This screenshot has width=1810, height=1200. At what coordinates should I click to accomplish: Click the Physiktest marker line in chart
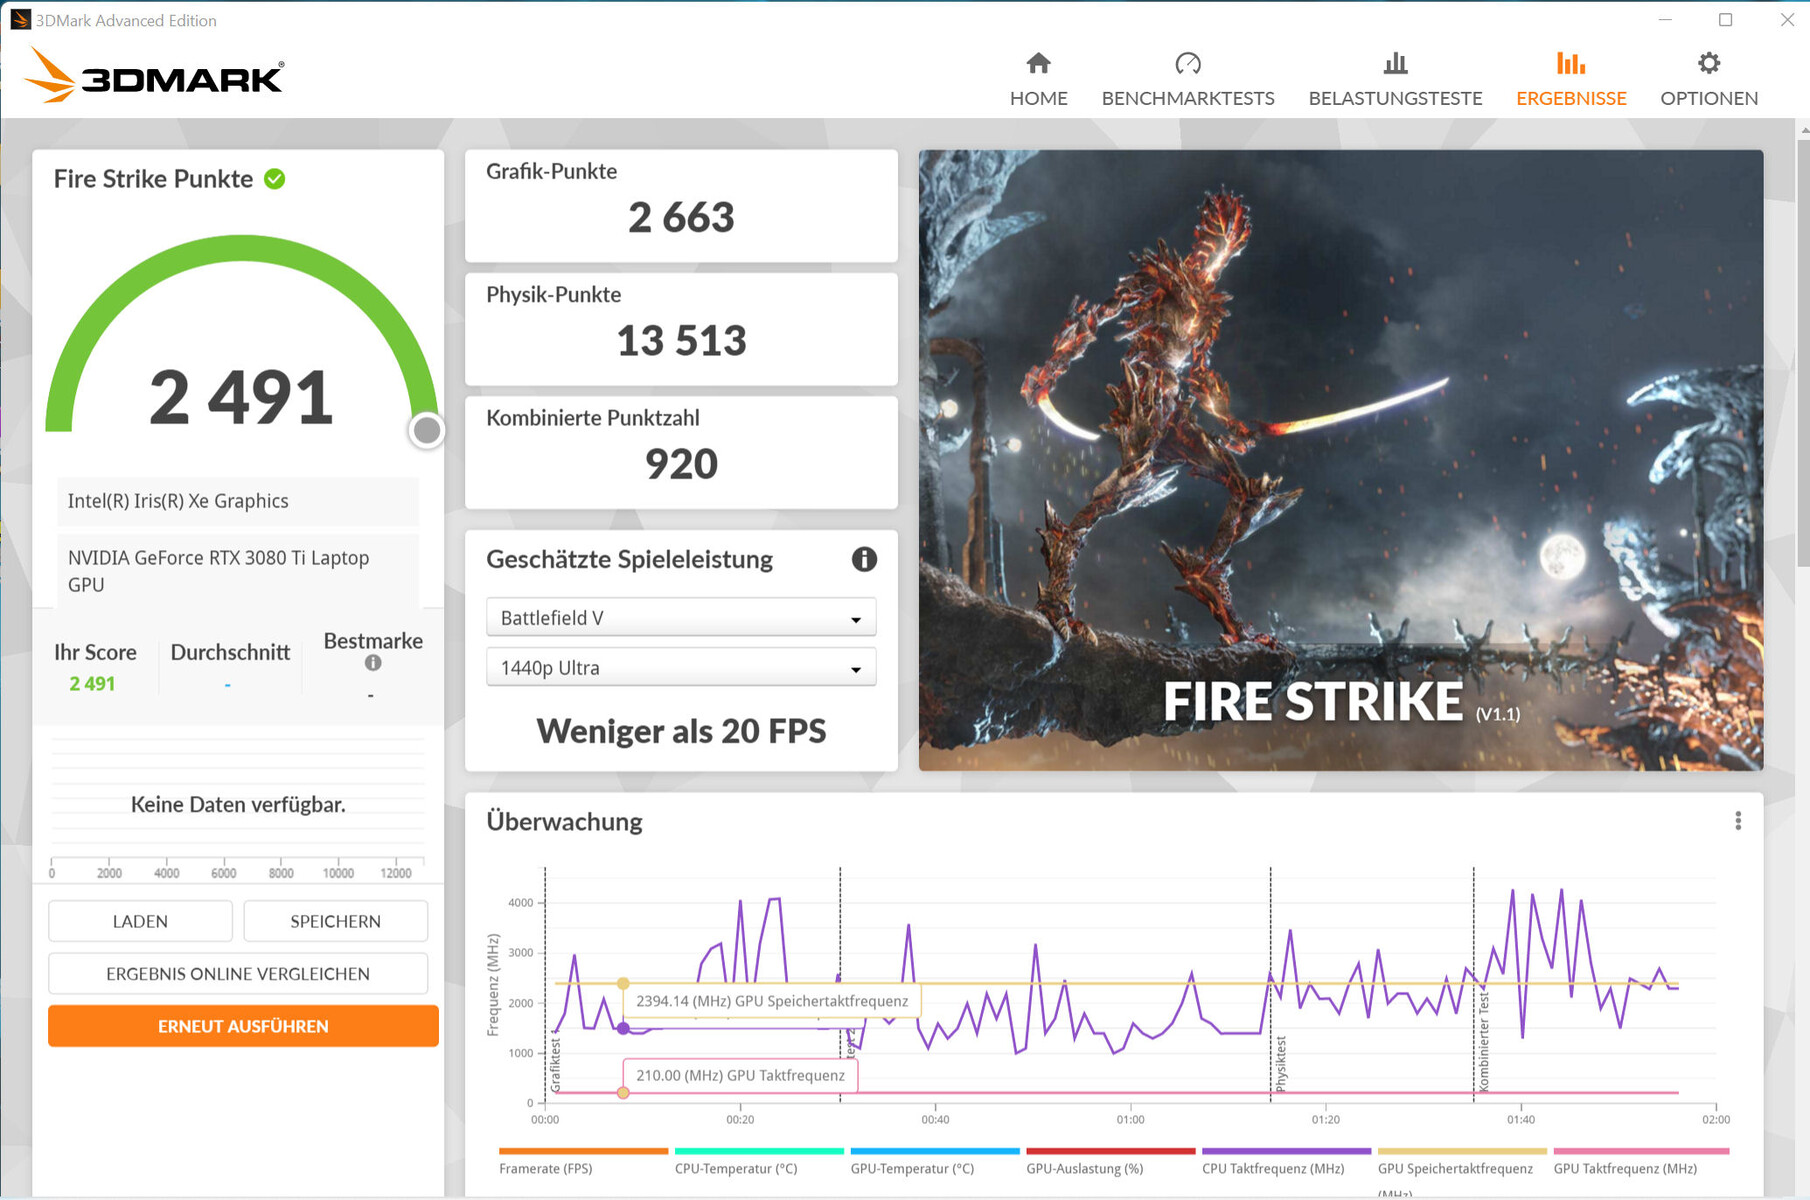click(x=1271, y=985)
